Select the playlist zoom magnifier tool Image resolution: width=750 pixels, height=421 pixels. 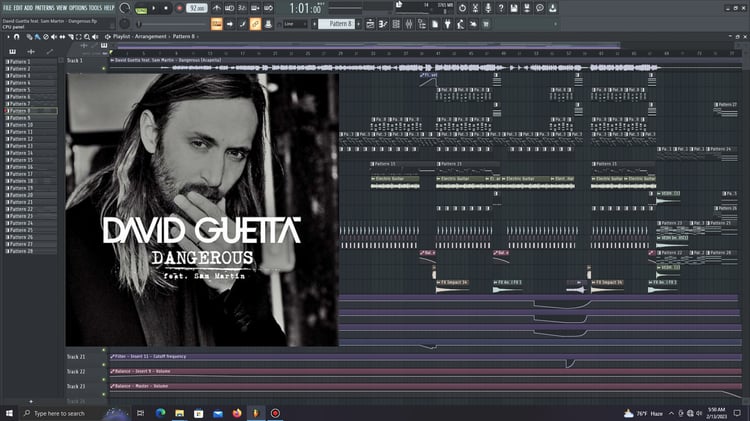87,36
